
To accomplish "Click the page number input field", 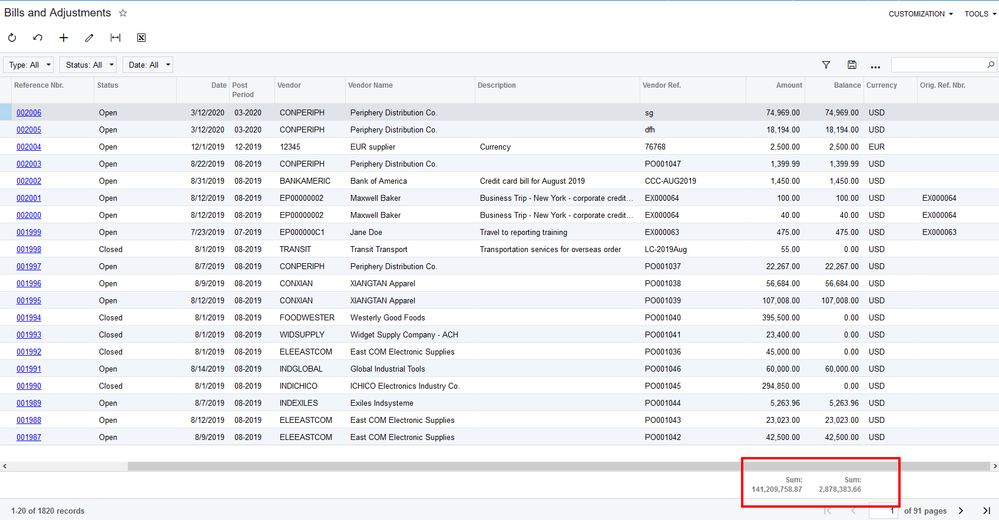I will click(x=884, y=510).
